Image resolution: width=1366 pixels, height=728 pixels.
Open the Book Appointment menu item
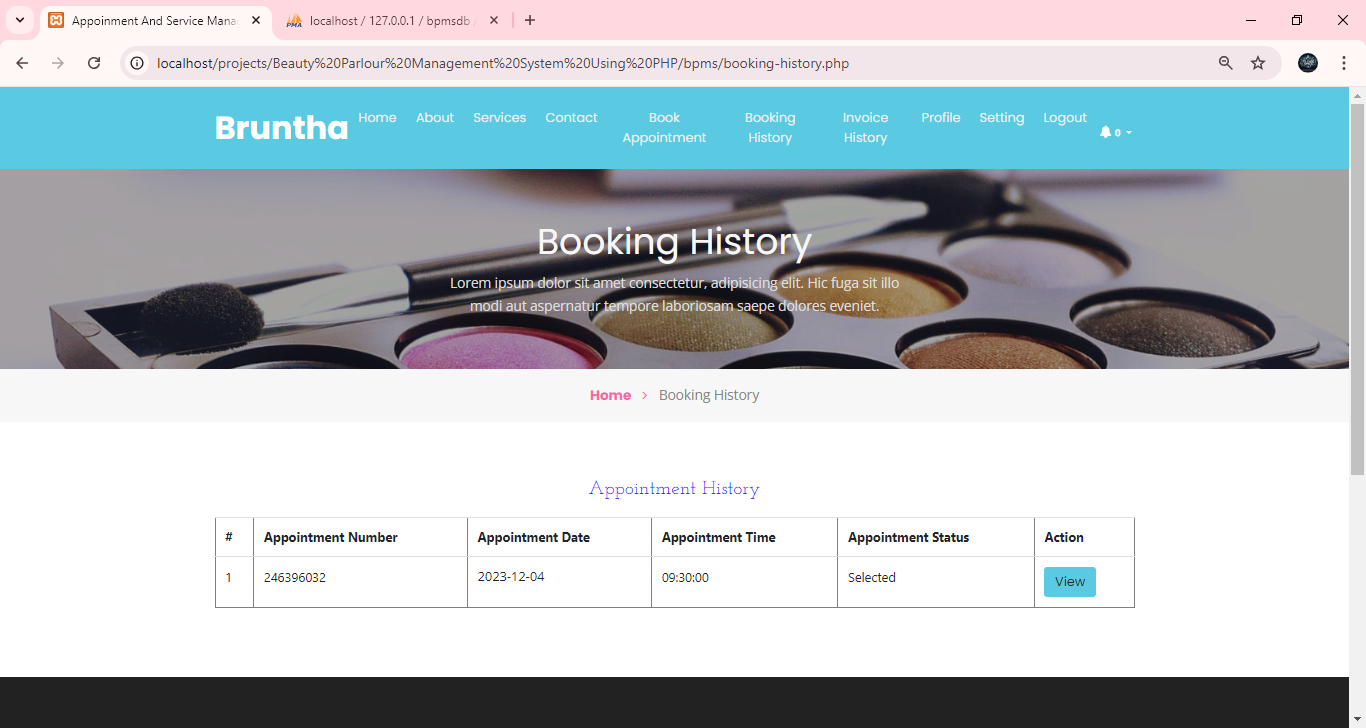click(x=664, y=128)
